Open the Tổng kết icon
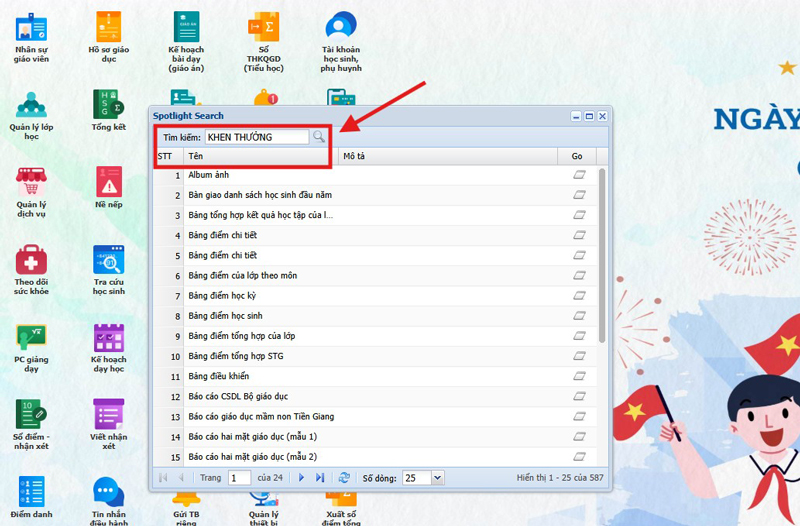800x526 pixels. coord(109,110)
